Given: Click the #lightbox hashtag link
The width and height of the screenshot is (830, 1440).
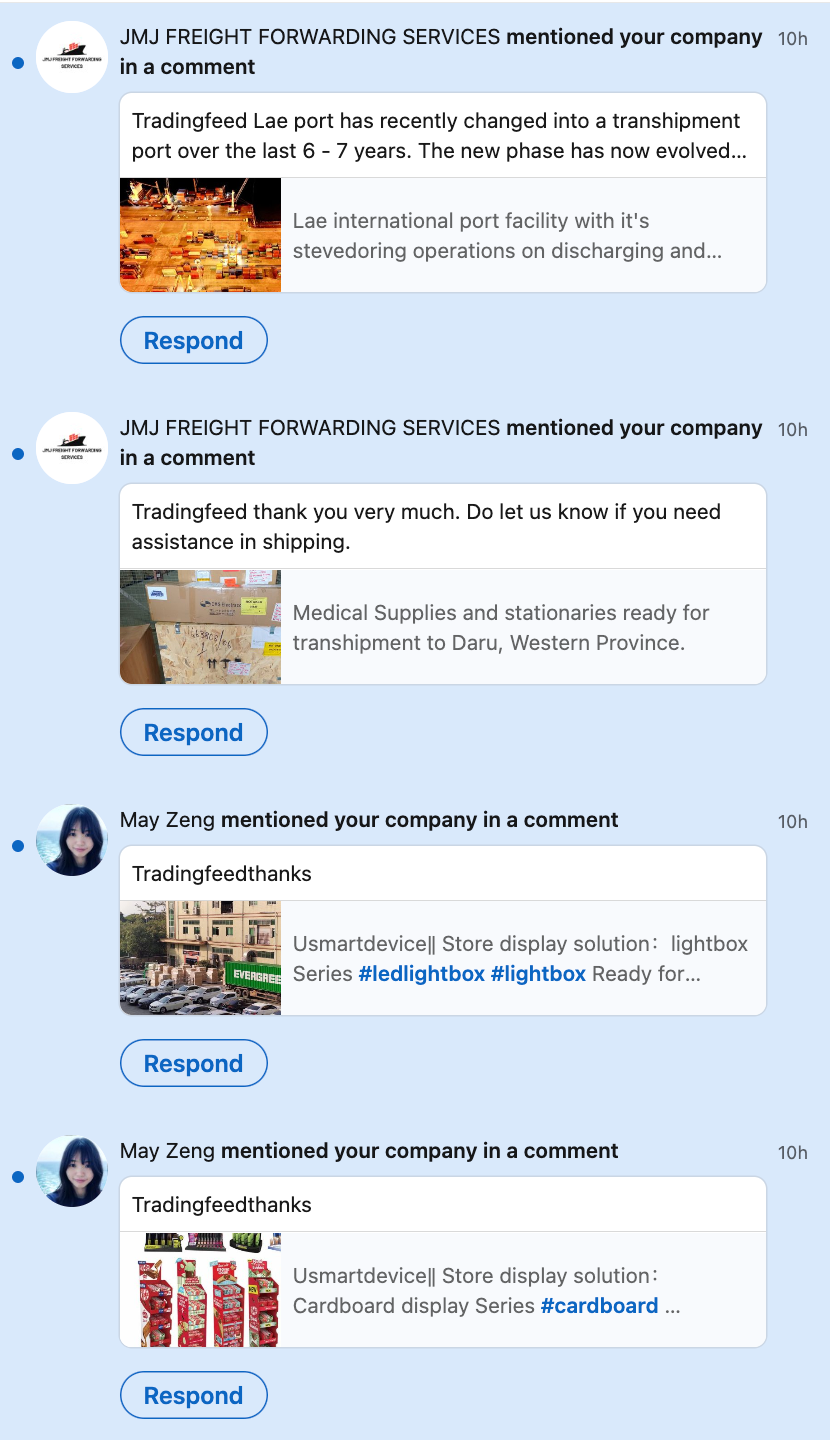Looking at the screenshot, I should coord(538,974).
